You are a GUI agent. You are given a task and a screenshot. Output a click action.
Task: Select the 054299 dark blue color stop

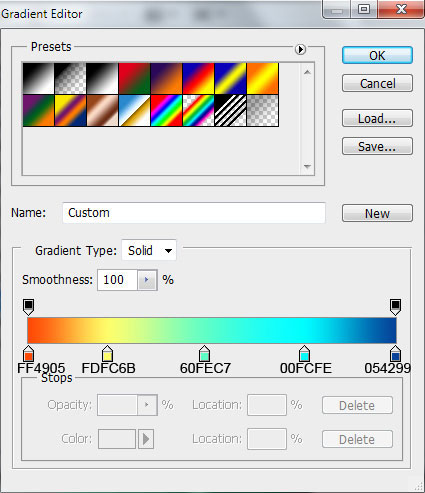(395, 354)
